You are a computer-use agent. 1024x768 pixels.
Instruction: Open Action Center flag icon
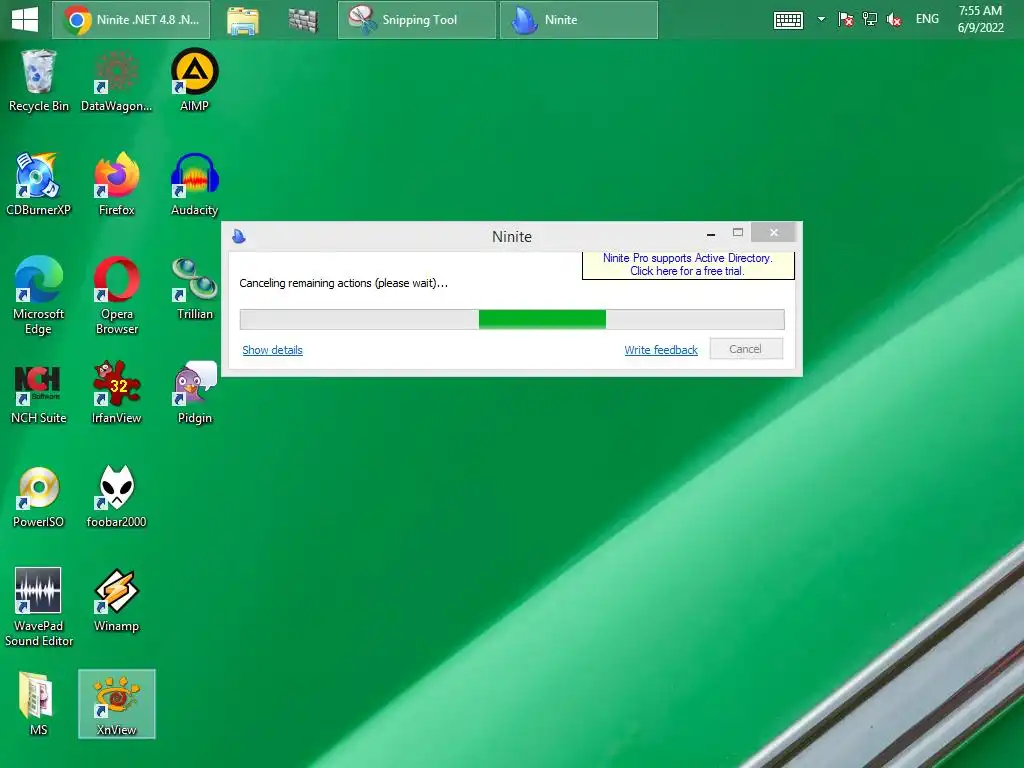click(x=846, y=20)
